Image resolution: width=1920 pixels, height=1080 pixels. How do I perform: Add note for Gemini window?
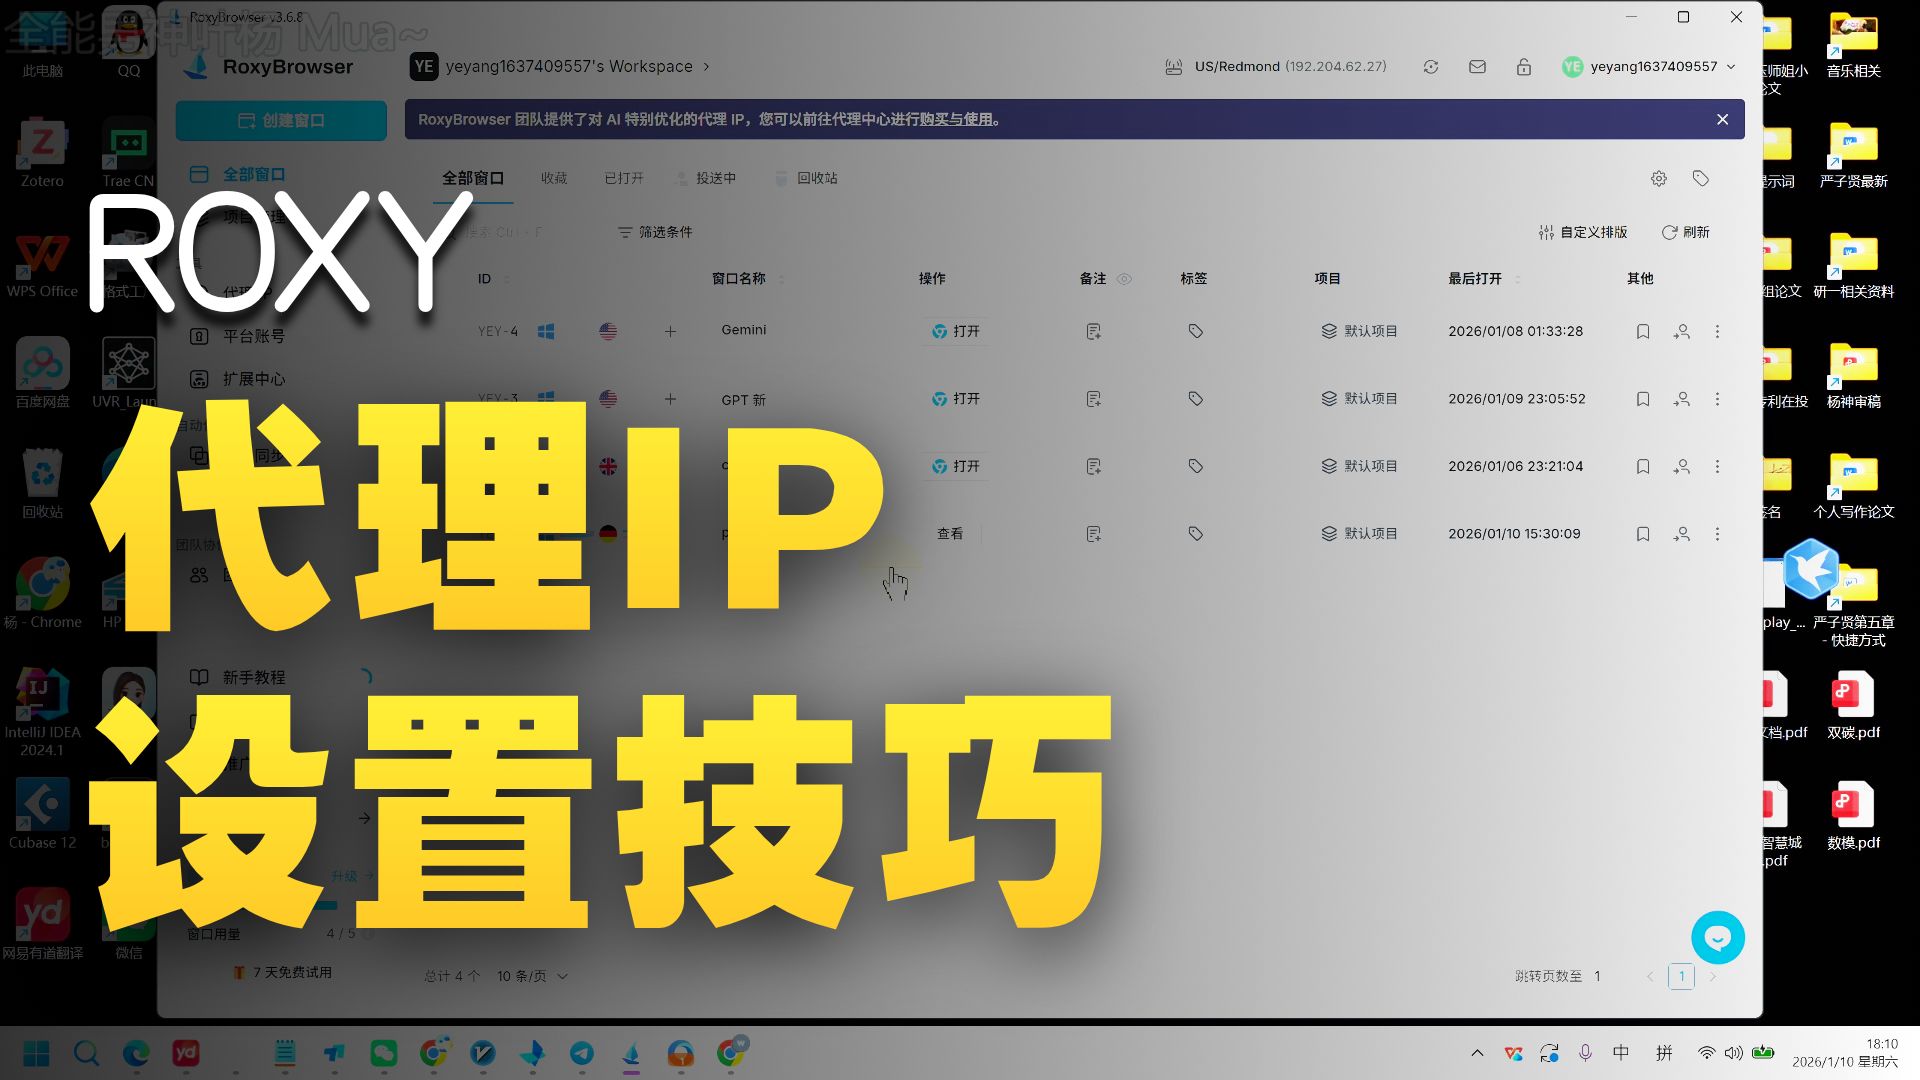tap(1093, 331)
